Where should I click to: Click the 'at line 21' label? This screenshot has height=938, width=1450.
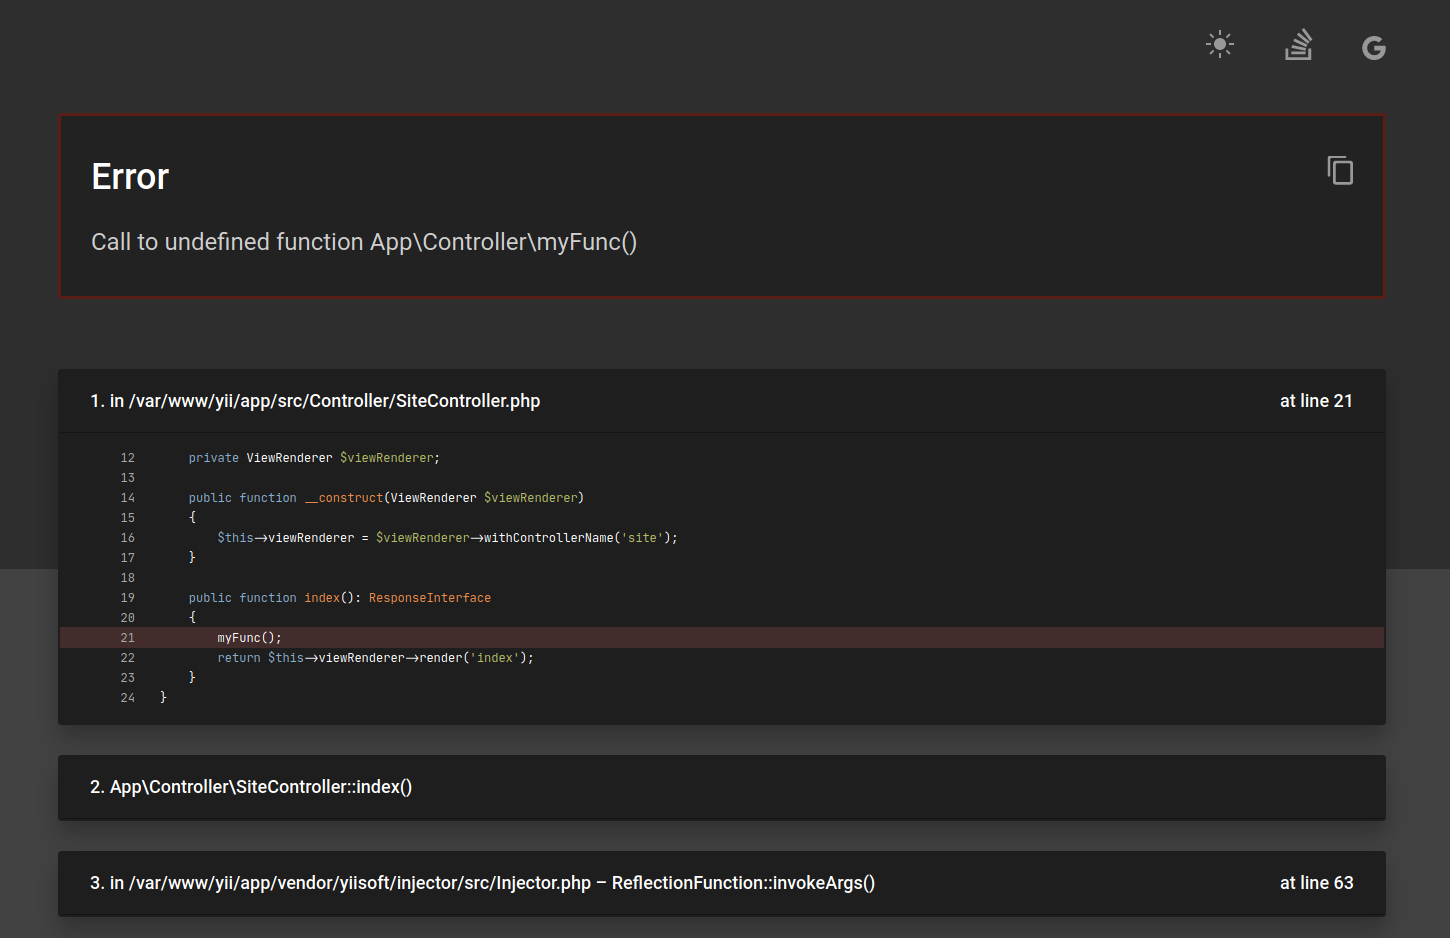(x=1316, y=400)
